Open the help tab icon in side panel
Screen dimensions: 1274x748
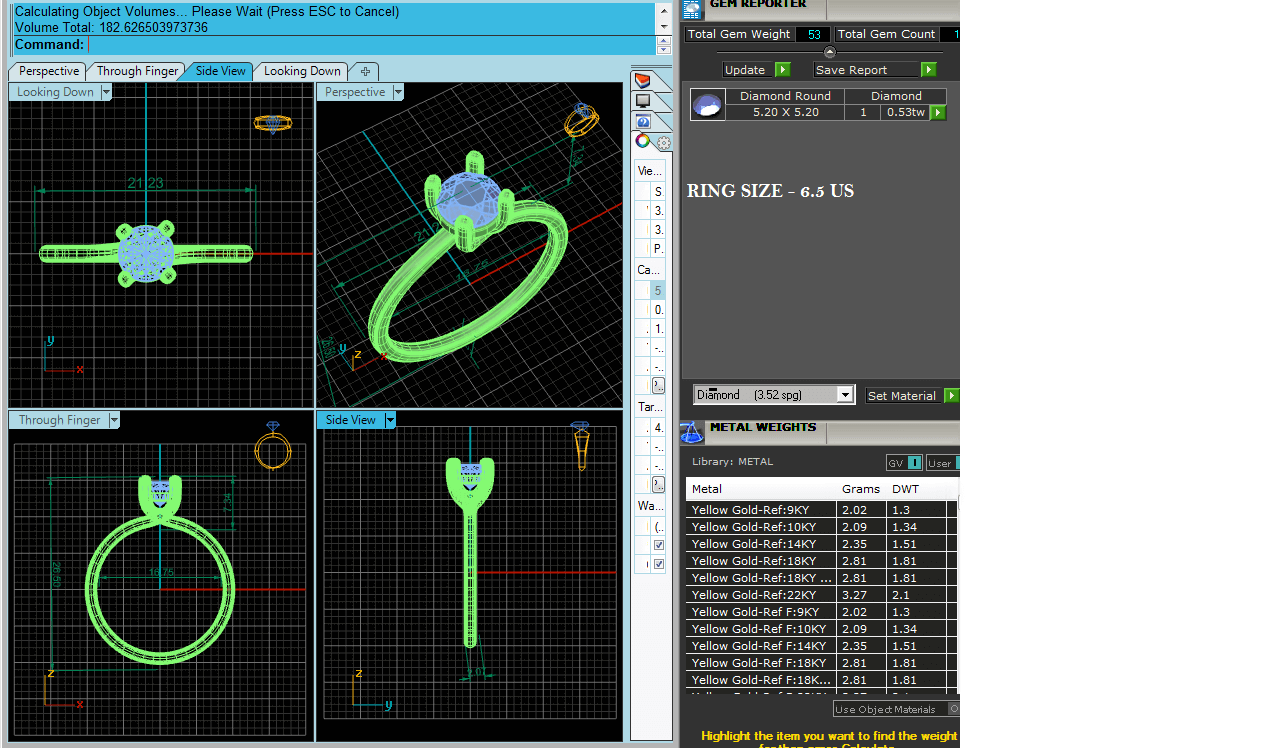point(642,121)
